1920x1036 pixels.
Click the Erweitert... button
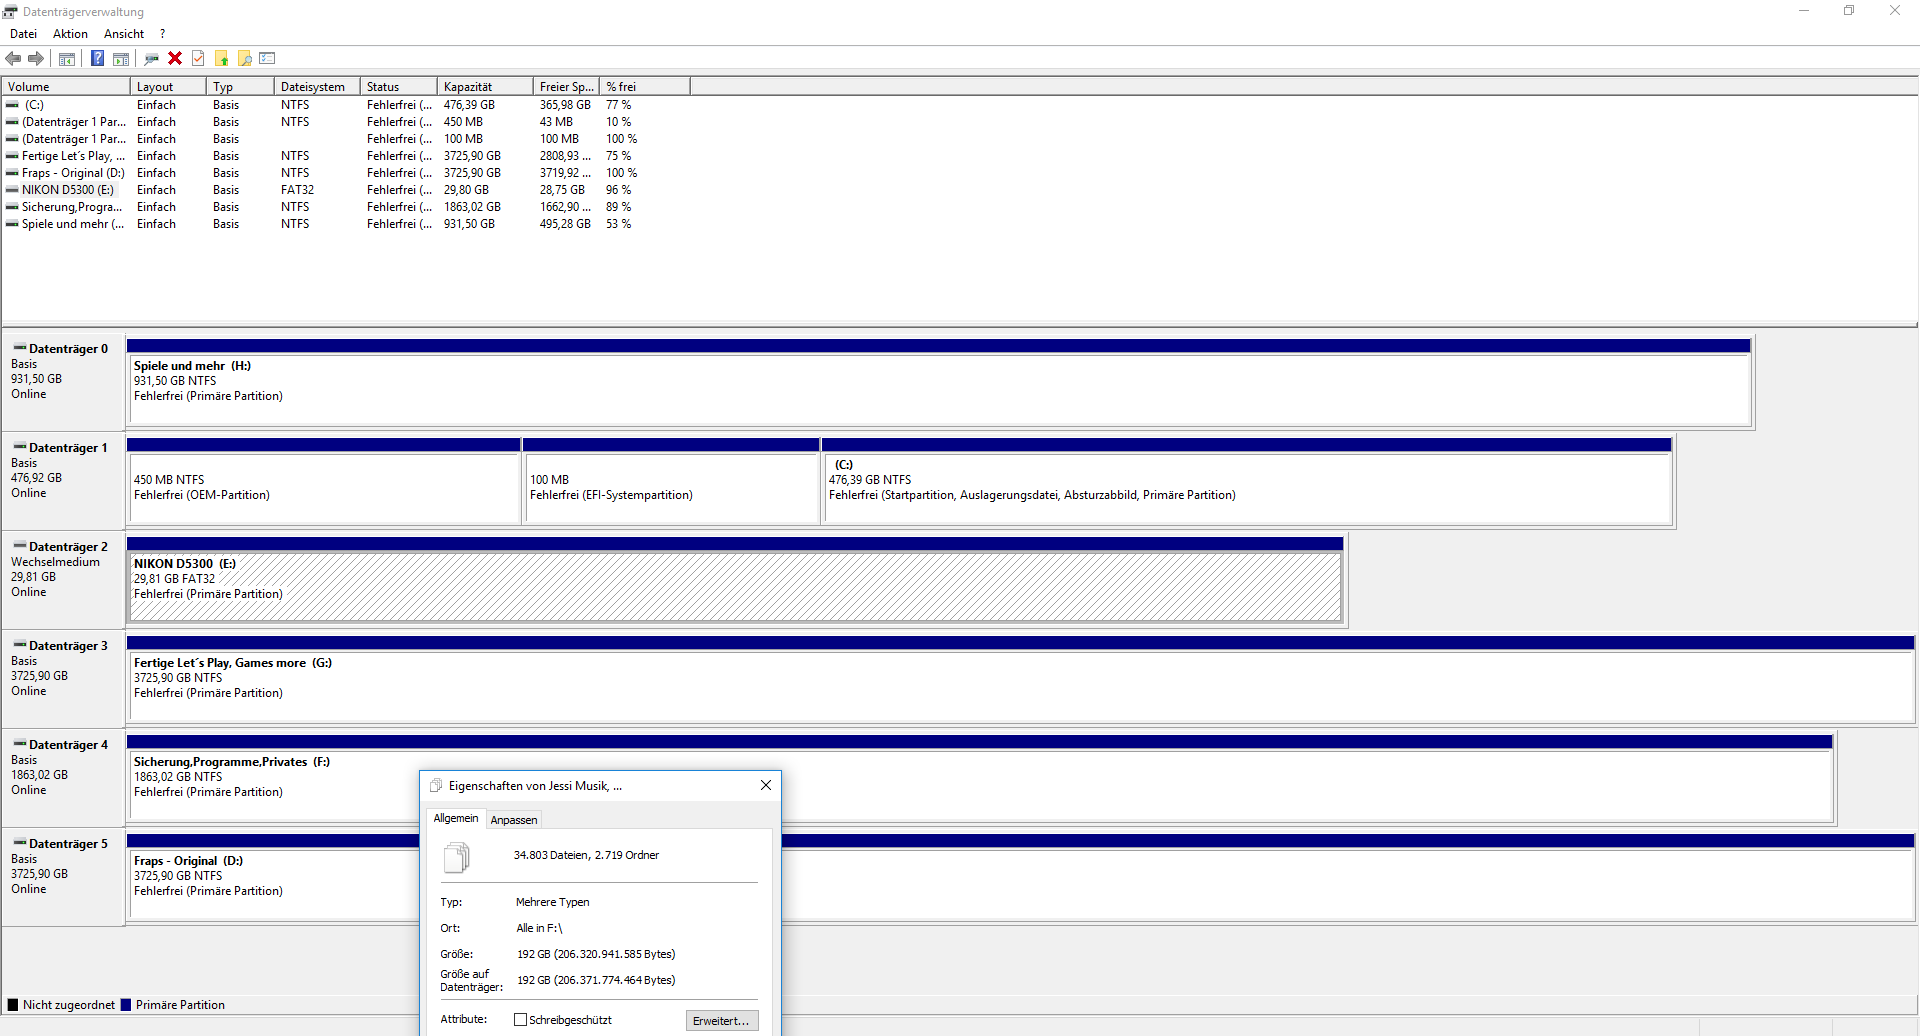point(721,1021)
